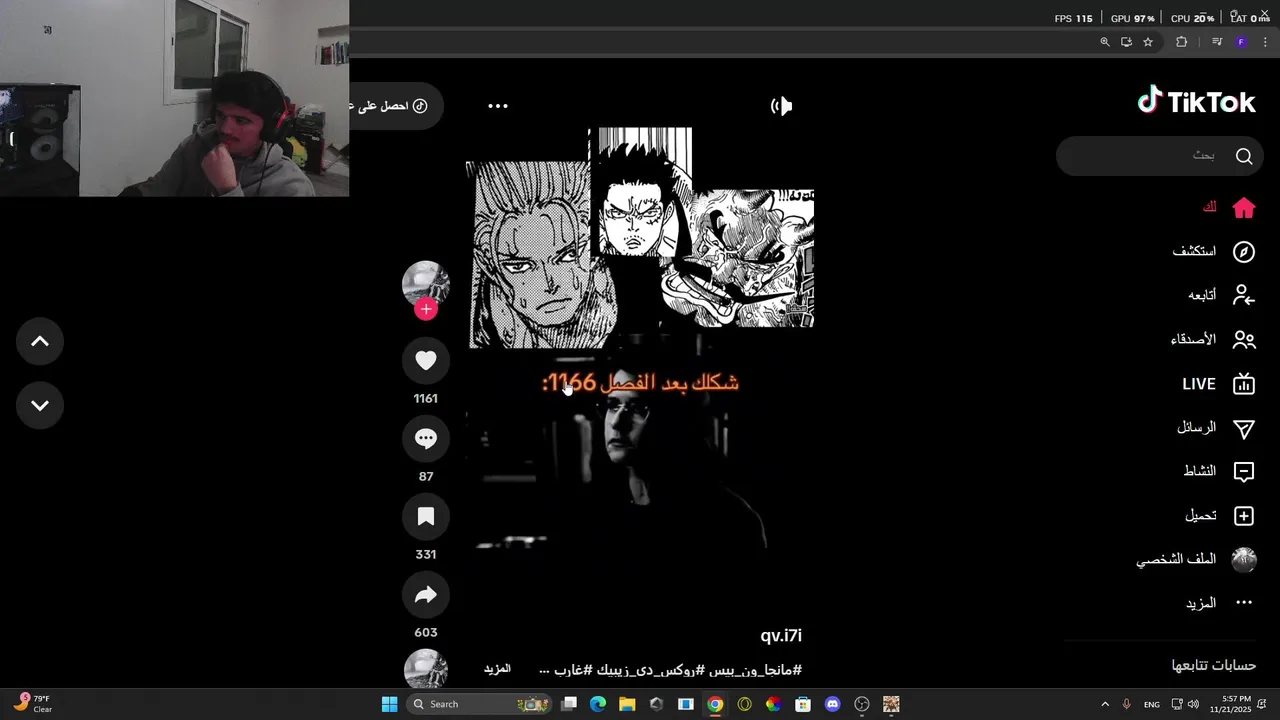Viewport: 1280px width, 720px height.
Task: Open Microsoft Store from the taskbar
Action: pyautogui.click(x=803, y=704)
